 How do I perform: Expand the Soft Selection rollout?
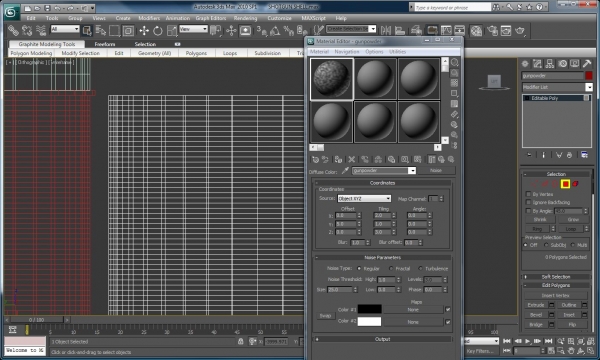point(556,277)
